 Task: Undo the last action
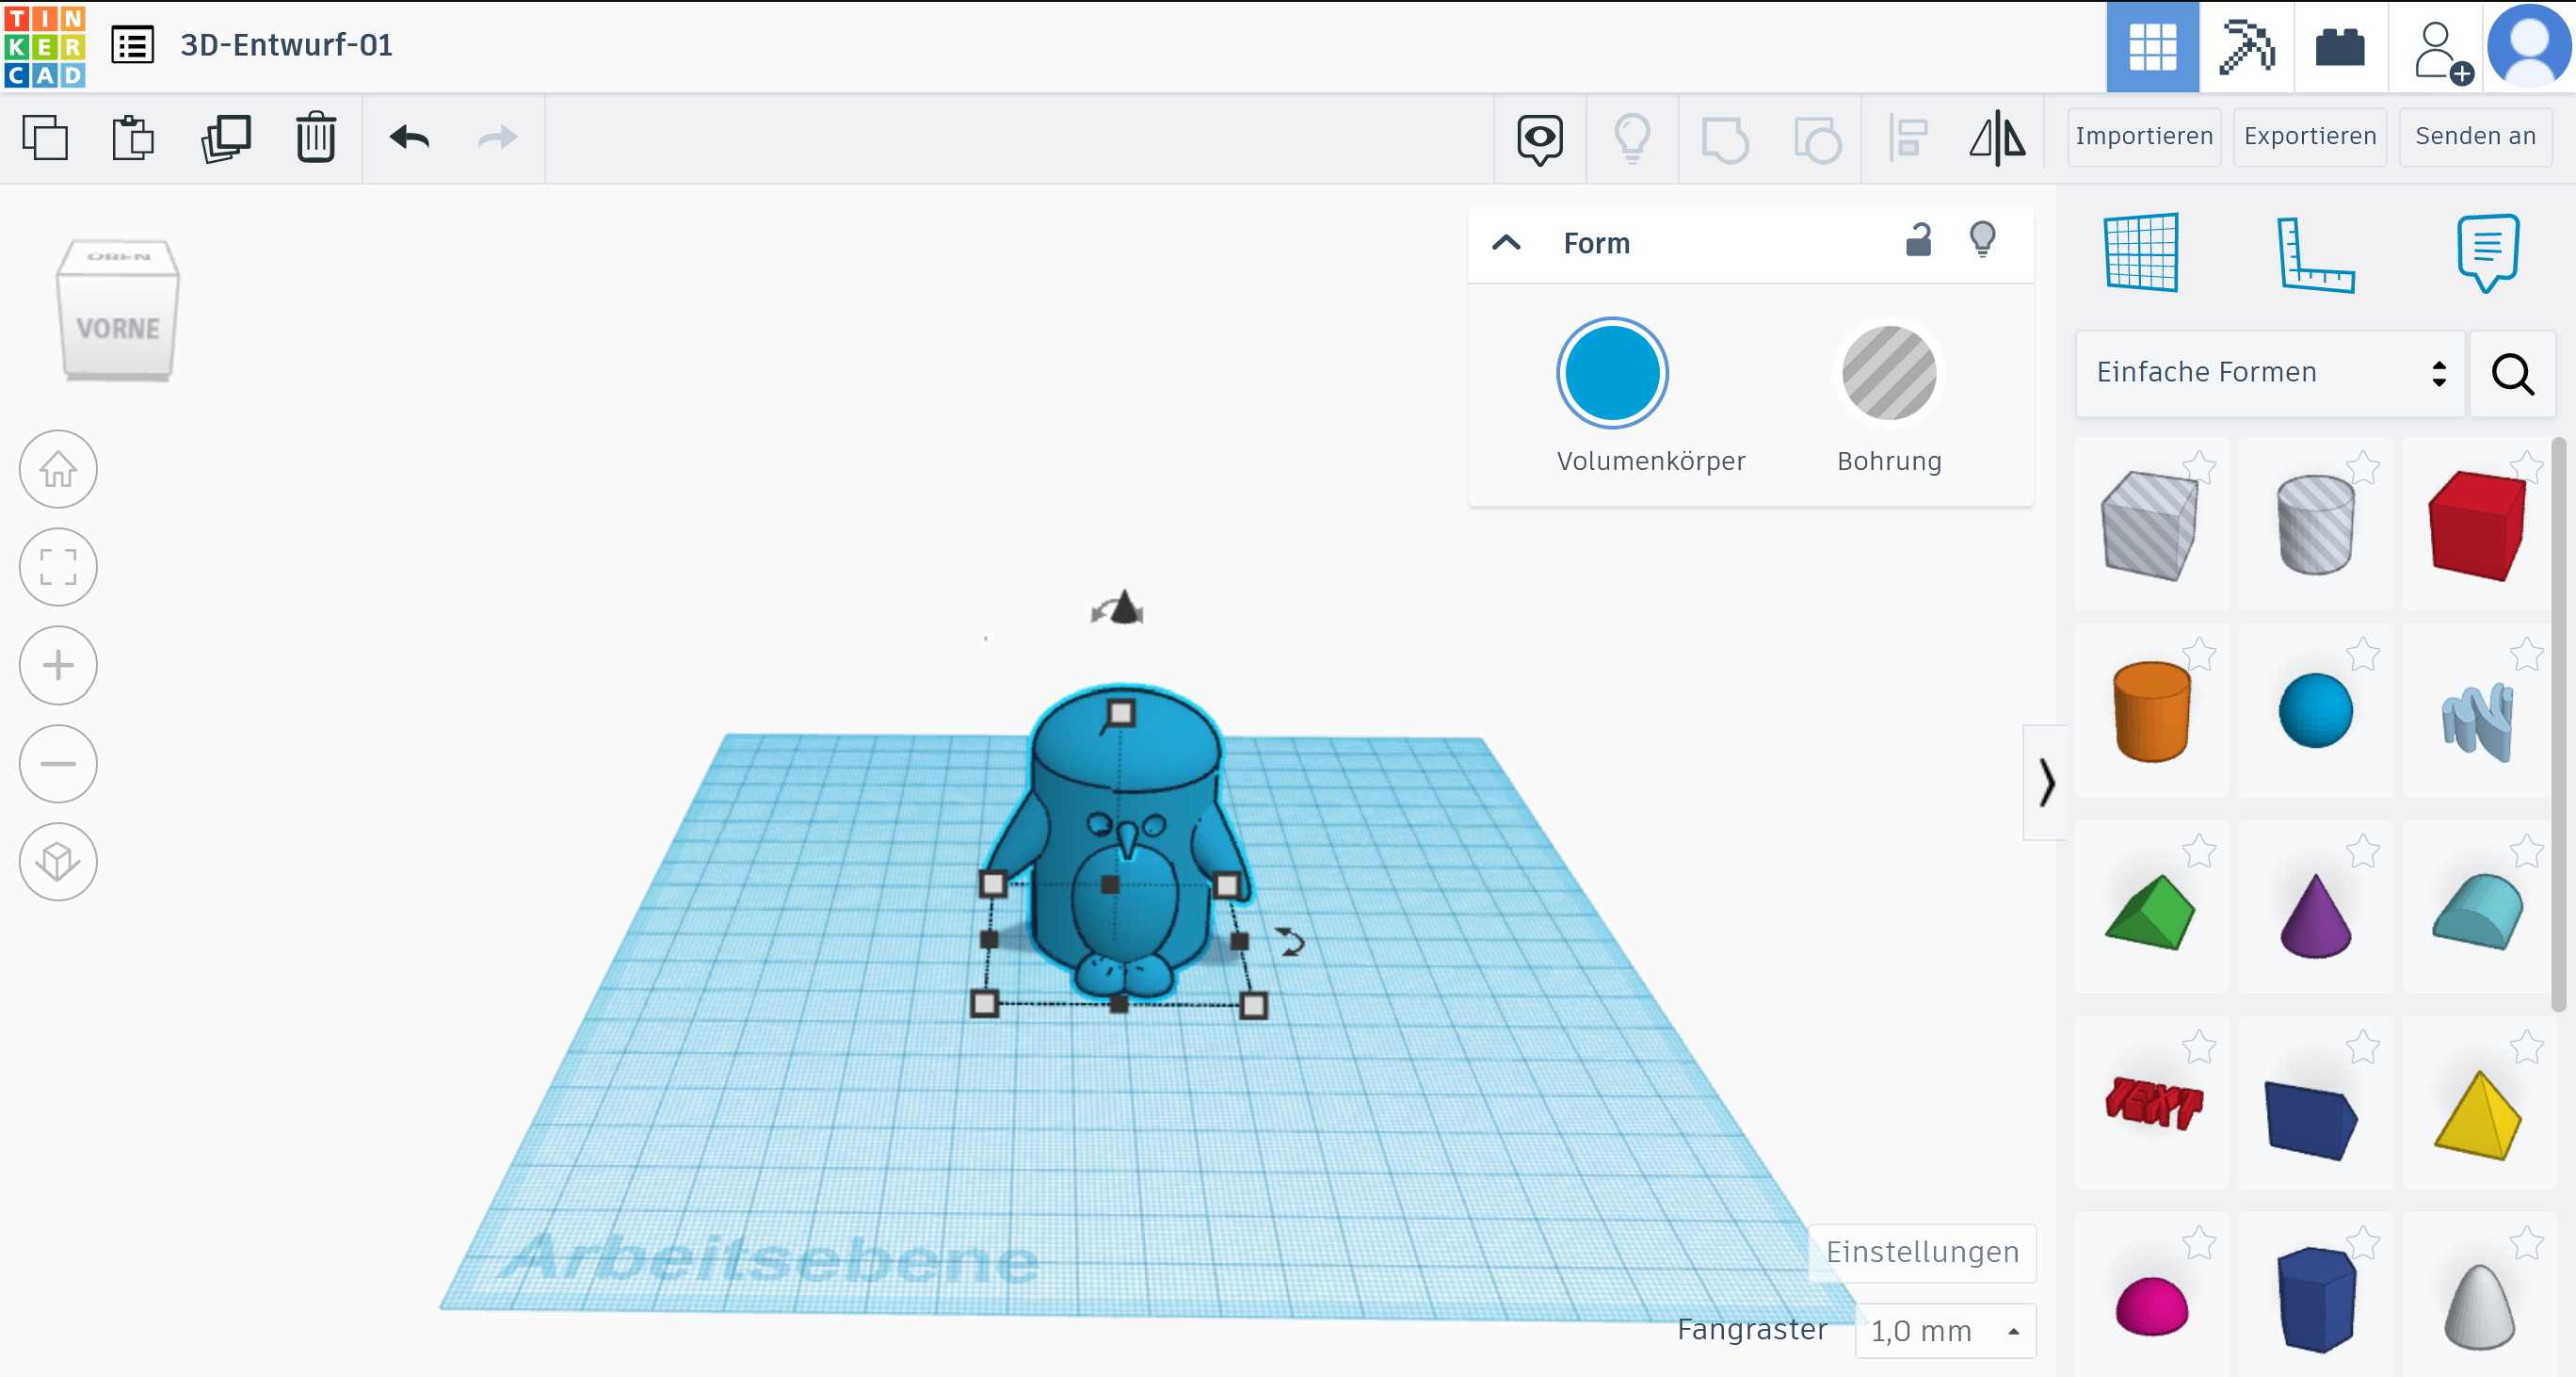coord(409,137)
